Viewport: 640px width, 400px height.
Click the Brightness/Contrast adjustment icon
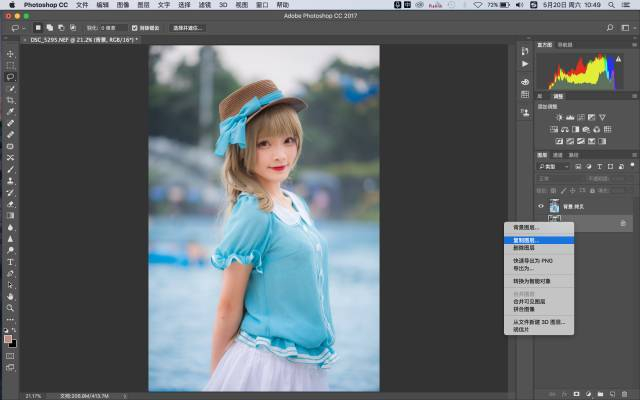click(557, 117)
